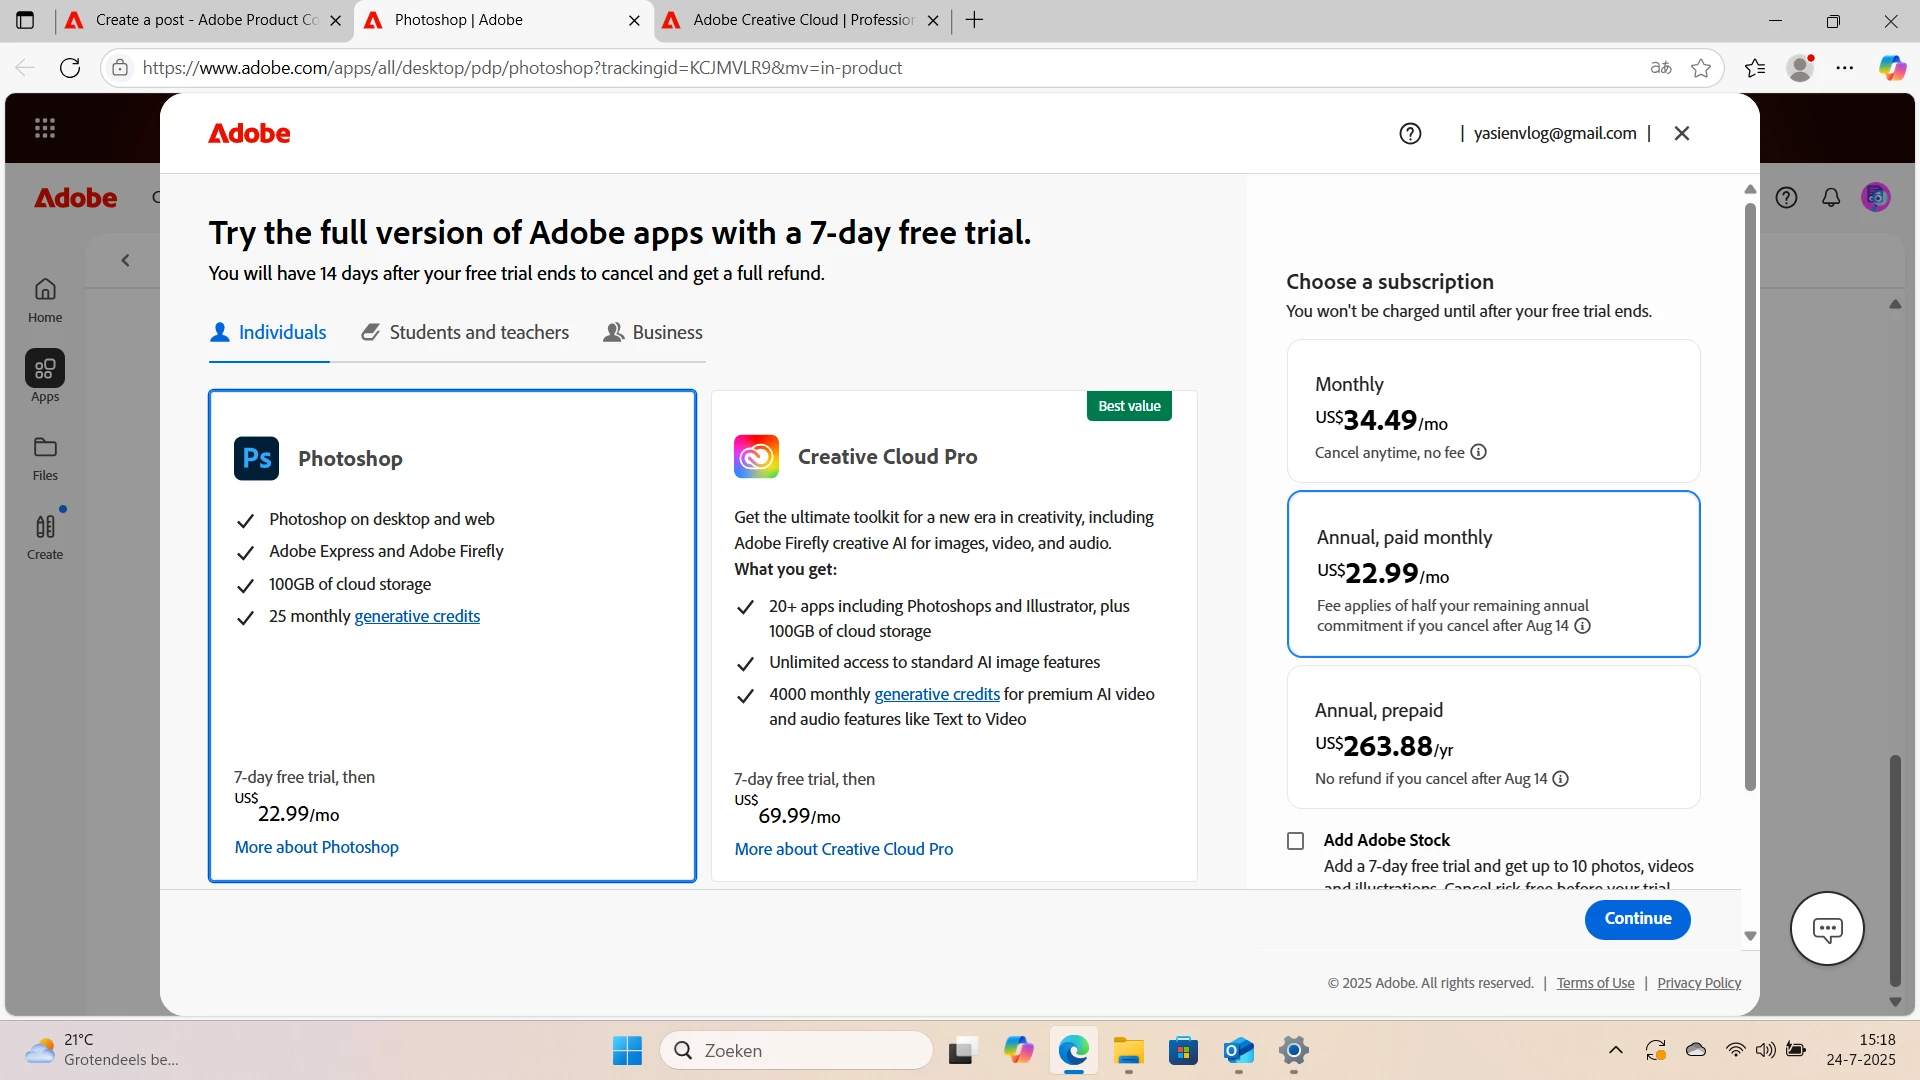Screen dimensions: 1920x1080
Task: Open the apps grid launcher icon
Action: coord(45,128)
